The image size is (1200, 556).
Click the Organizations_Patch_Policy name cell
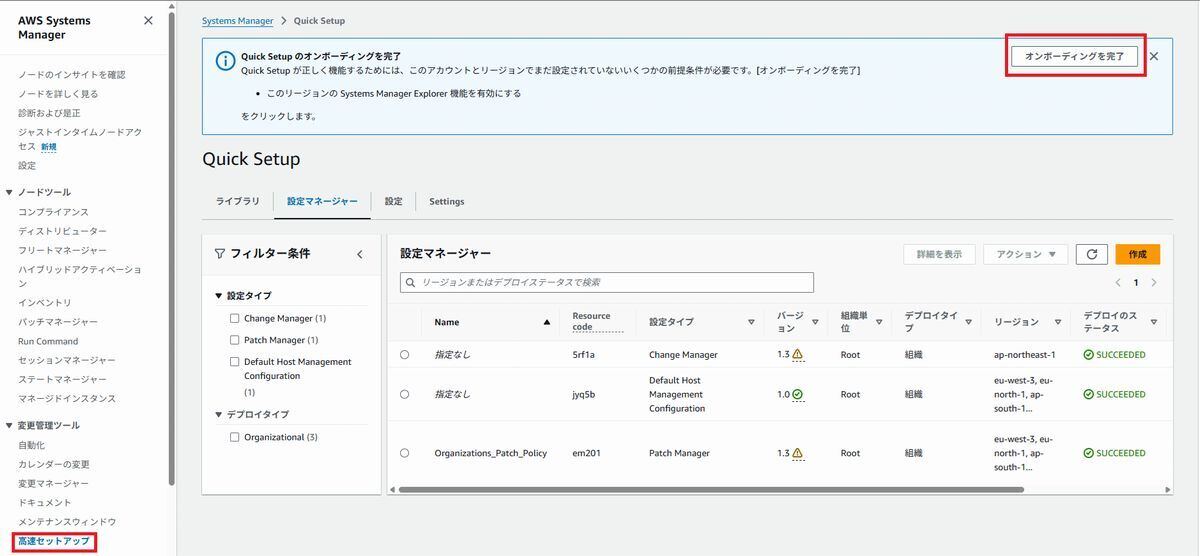coord(491,453)
